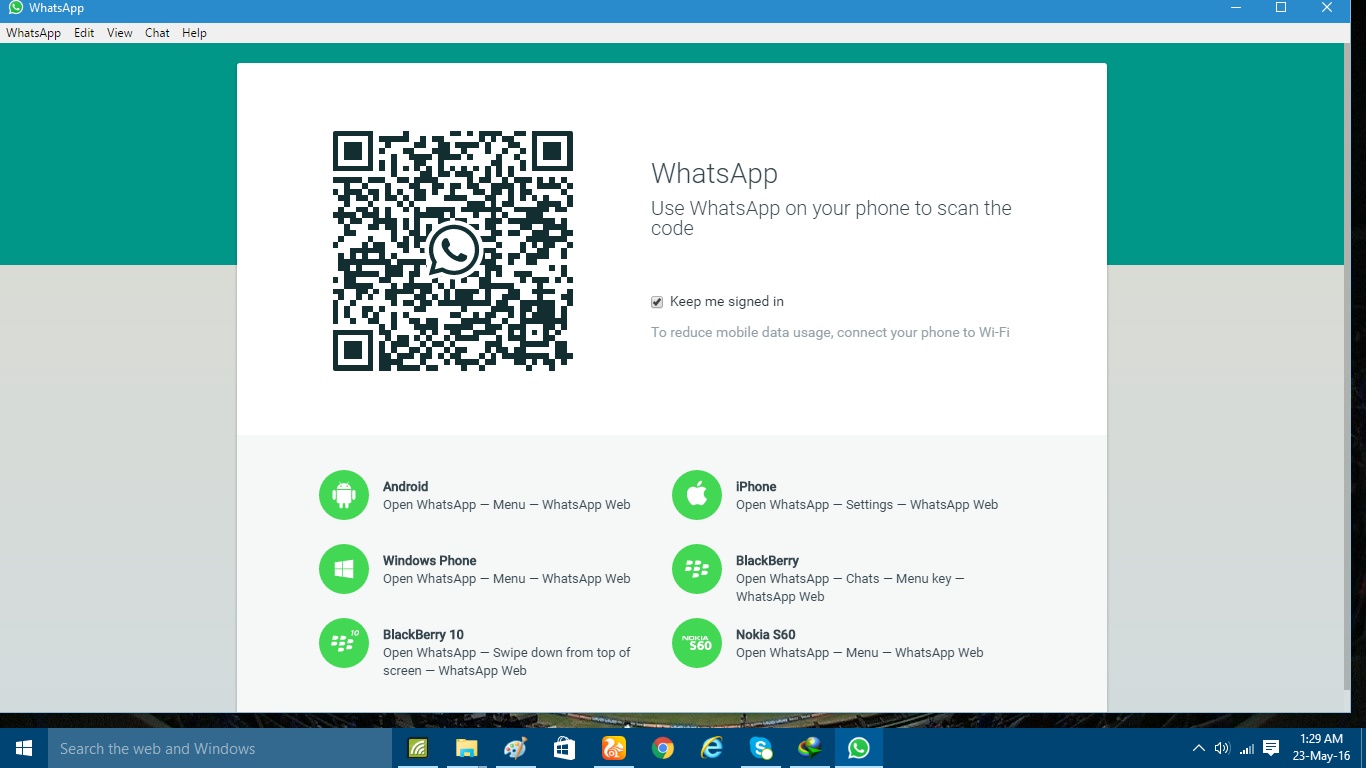This screenshot has width=1366, height=768.
Task: Click the 'Windows Phone' heading text
Action: tap(429, 561)
